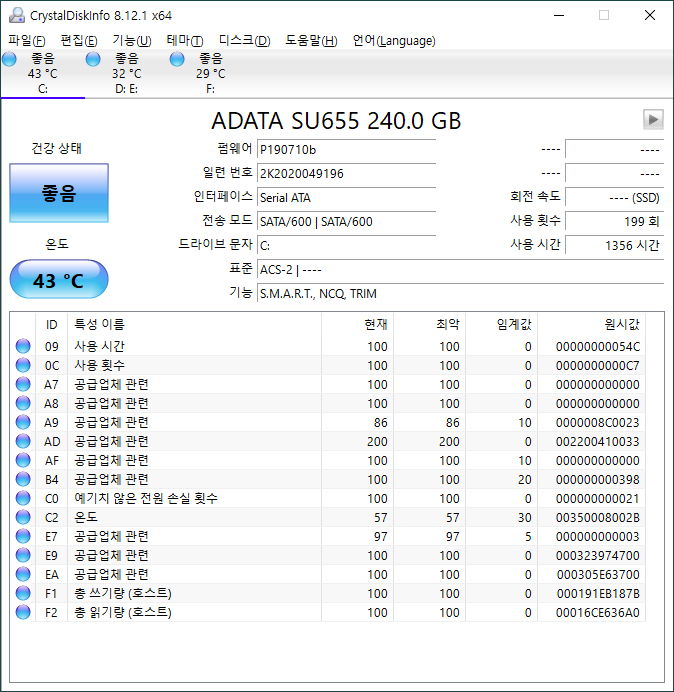Viewport: 674px width, 692px height.
Task: Open the 디스크(D) menu
Action: (245, 41)
